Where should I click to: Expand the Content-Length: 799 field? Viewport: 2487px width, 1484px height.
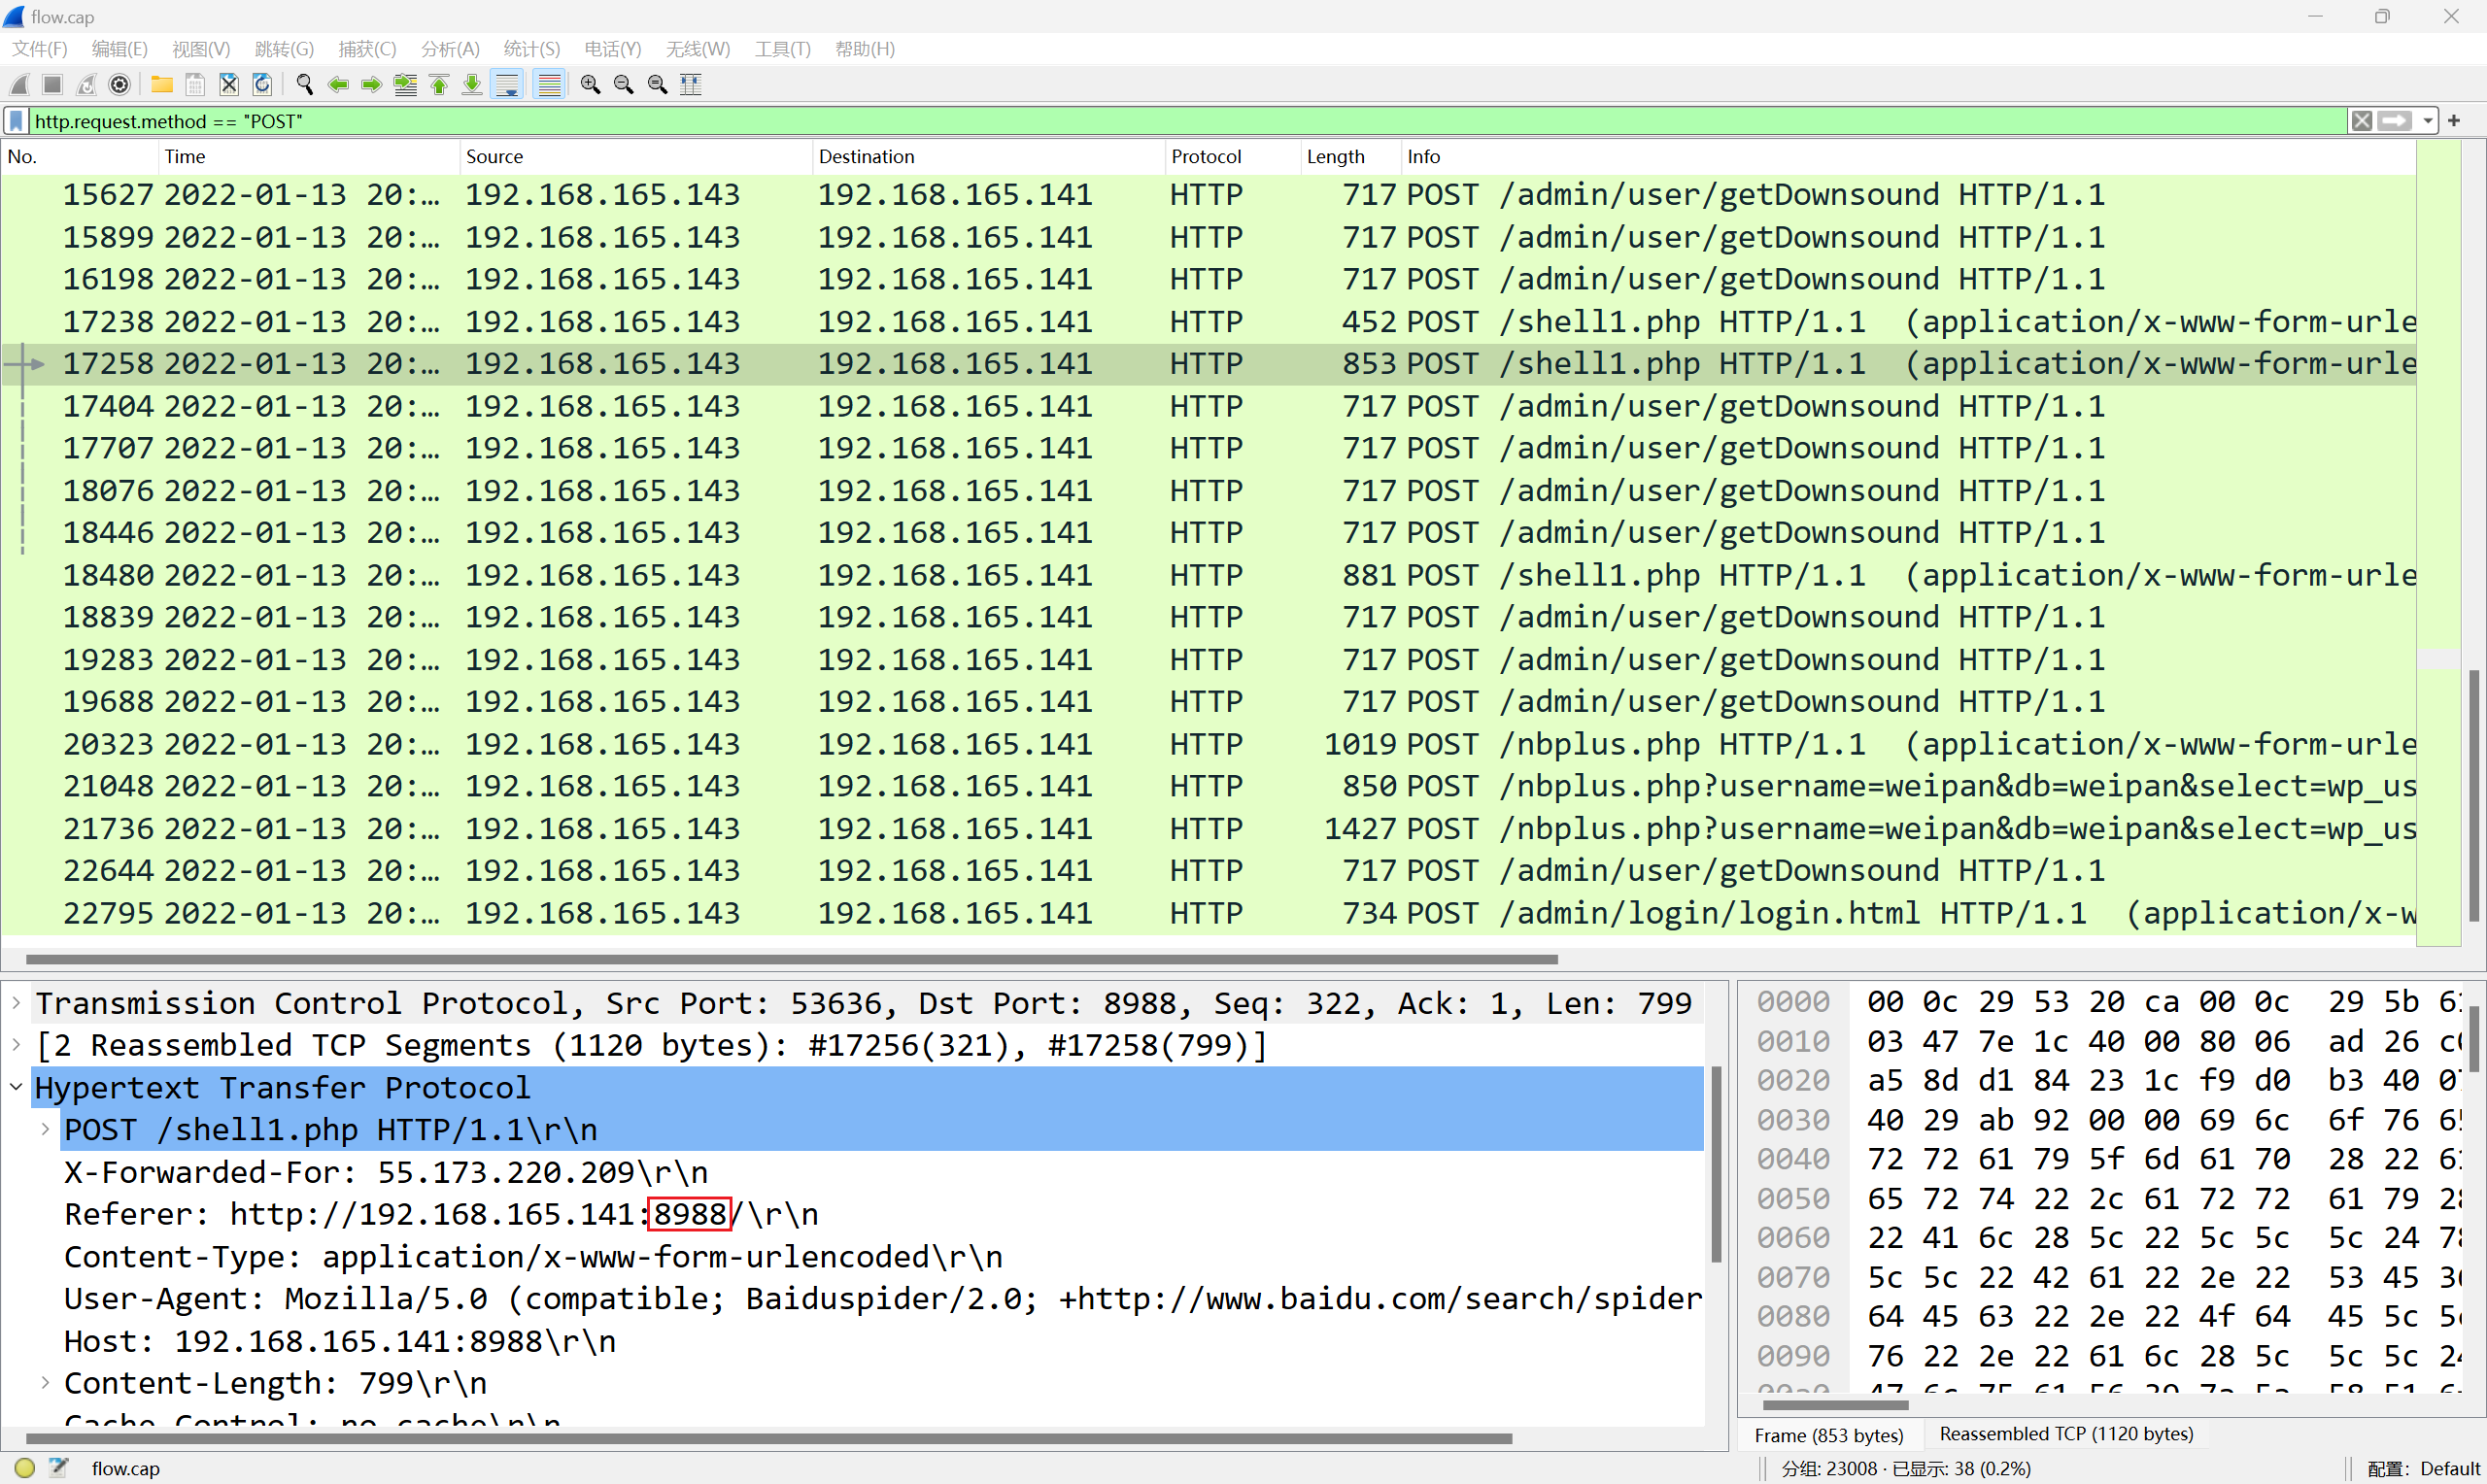click(45, 1383)
